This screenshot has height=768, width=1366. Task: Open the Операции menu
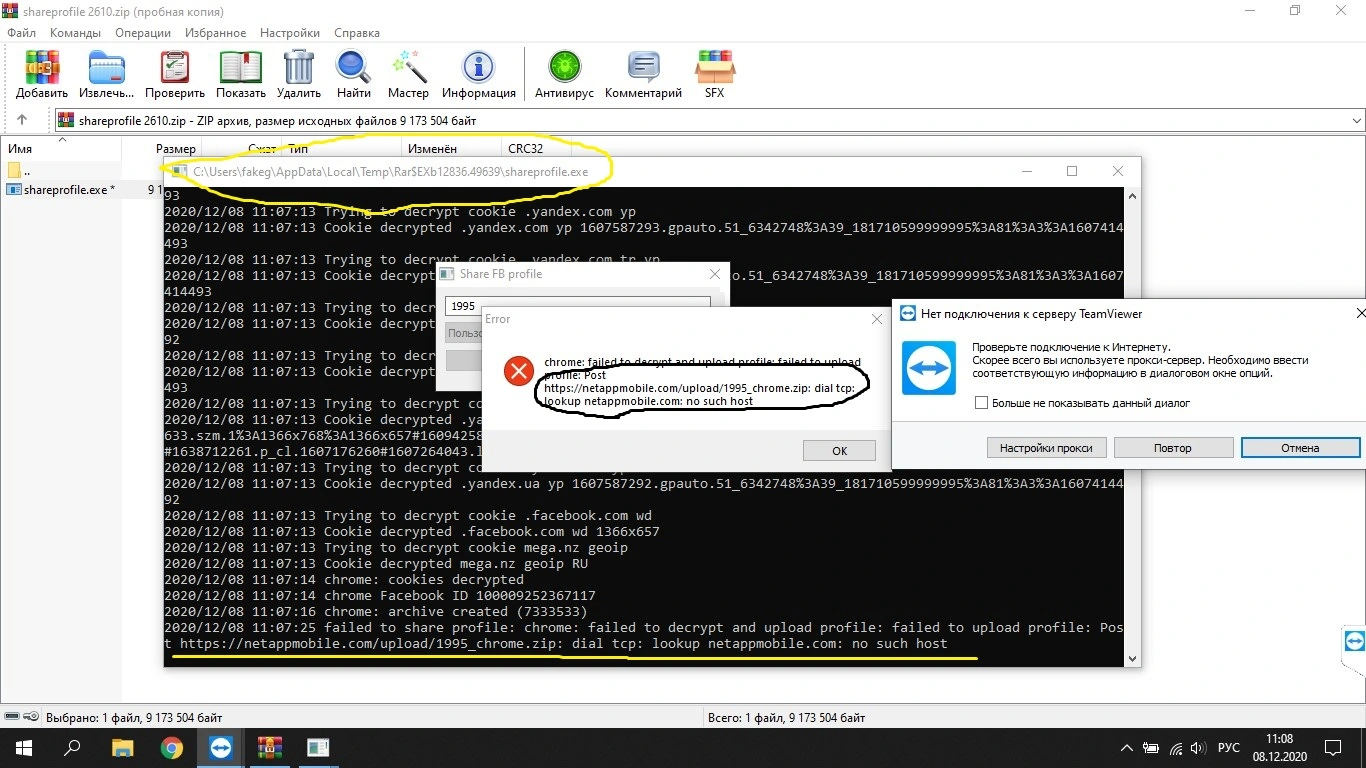pos(143,33)
